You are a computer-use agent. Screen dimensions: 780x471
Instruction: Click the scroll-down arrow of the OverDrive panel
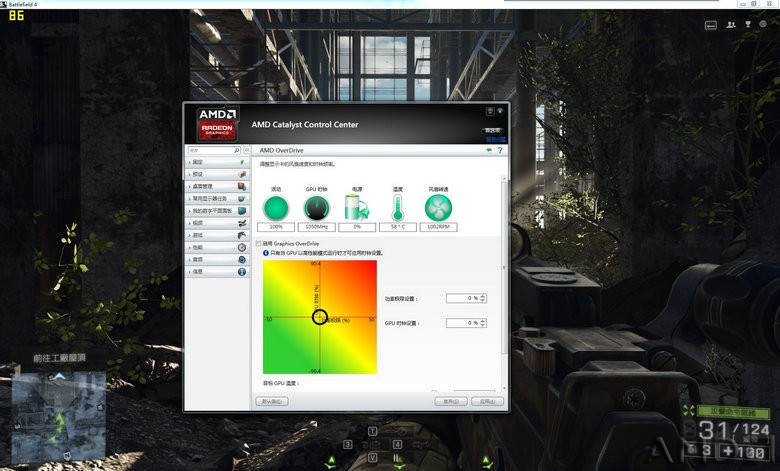[504, 387]
